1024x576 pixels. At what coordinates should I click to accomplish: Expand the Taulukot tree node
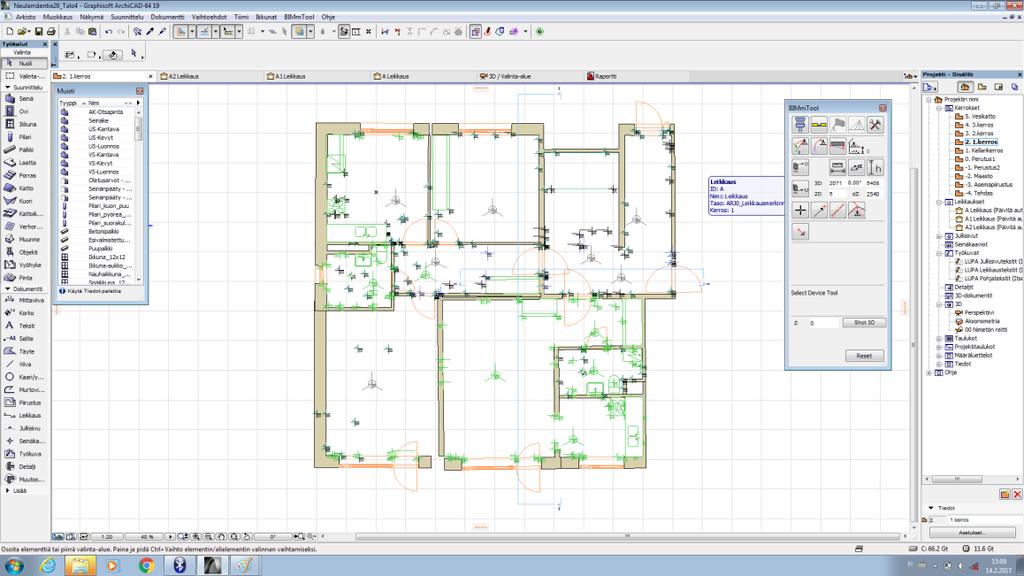coord(939,338)
